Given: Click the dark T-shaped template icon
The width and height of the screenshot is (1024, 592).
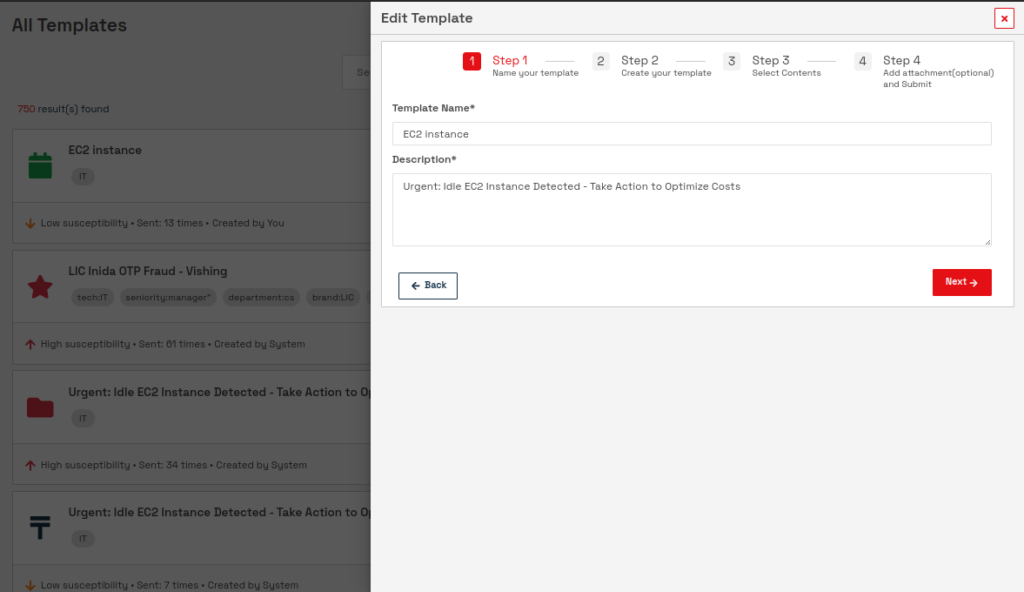Looking at the screenshot, I should click(40, 527).
